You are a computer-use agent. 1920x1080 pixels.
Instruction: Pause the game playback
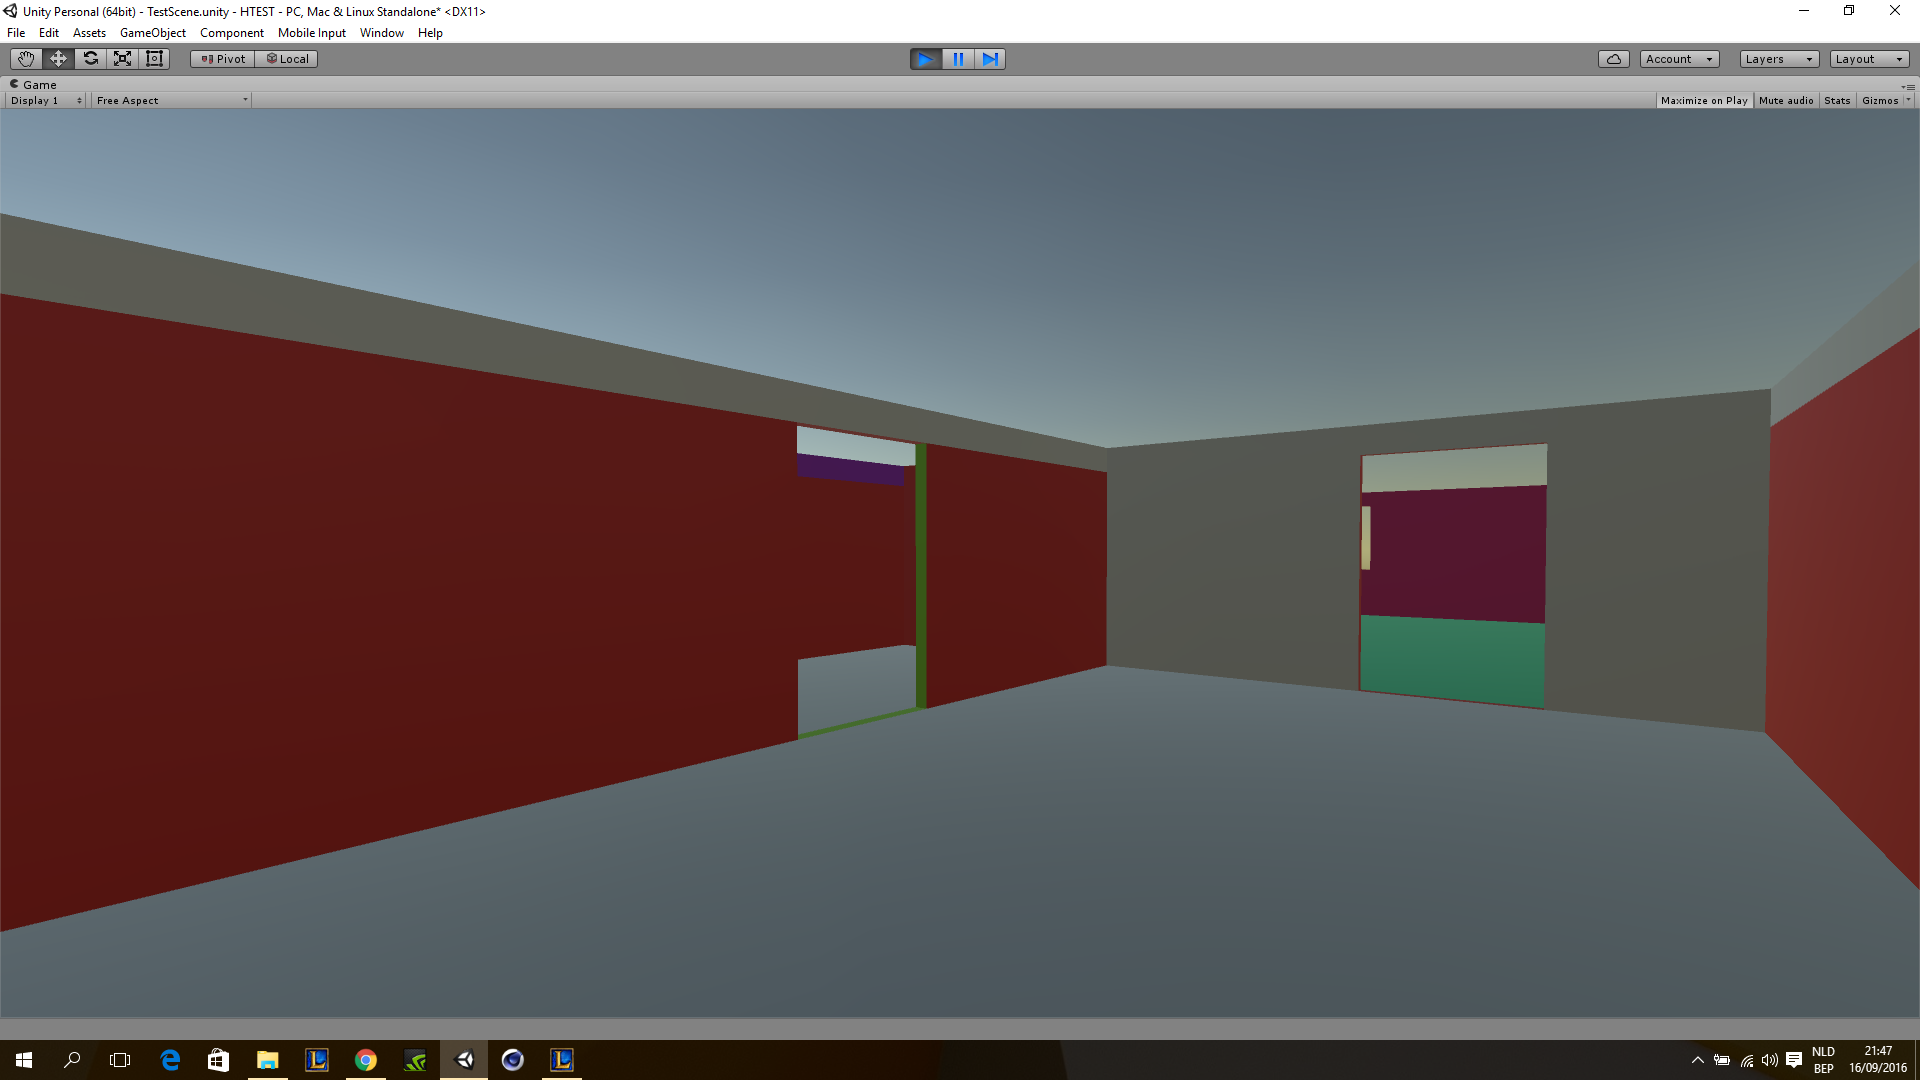click(958, 59)
